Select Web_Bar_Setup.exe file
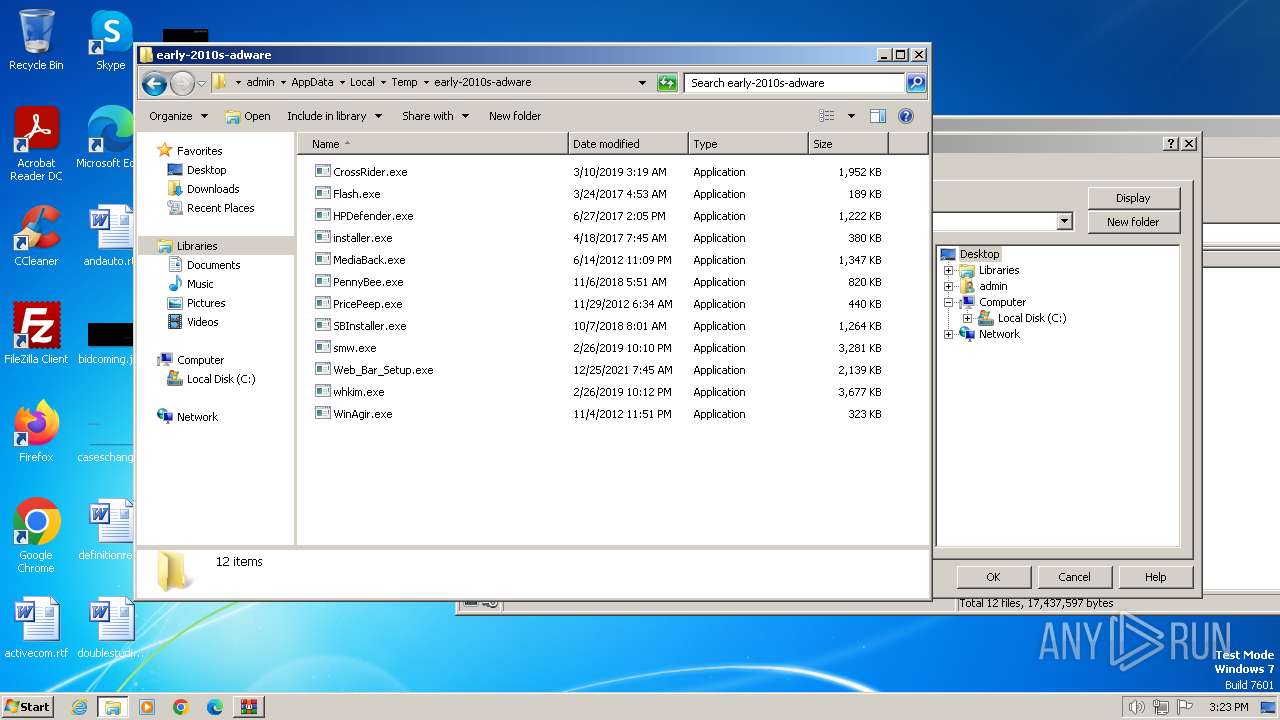This screenshot has height=720, width=1280. 382,370
